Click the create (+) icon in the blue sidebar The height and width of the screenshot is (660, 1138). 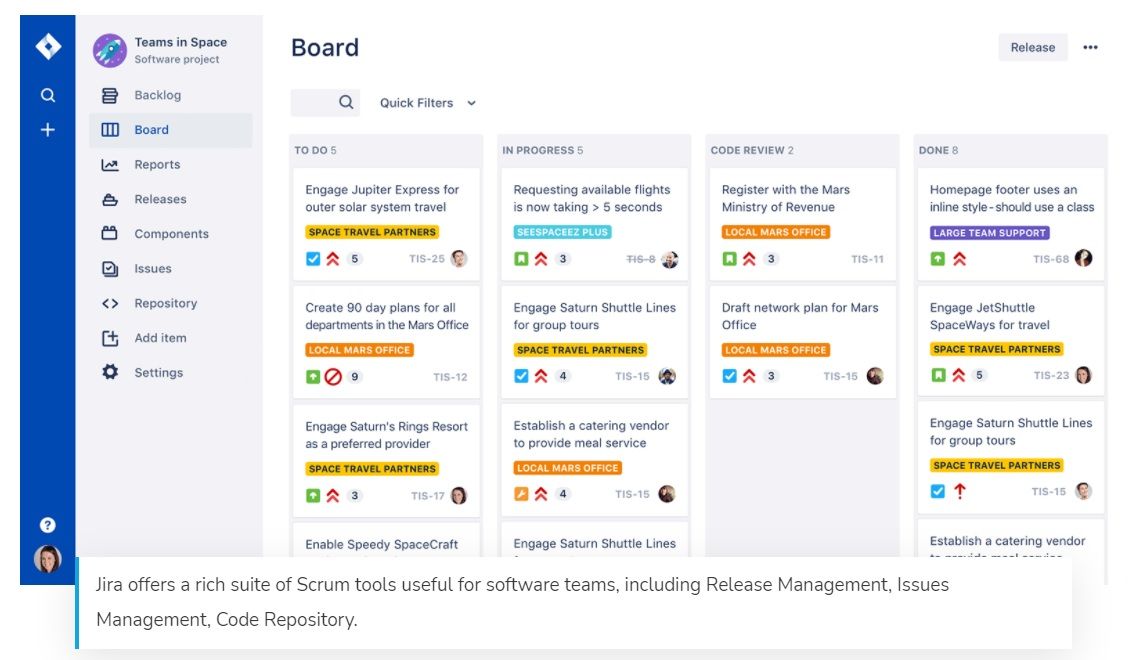(x=47, y=128)
